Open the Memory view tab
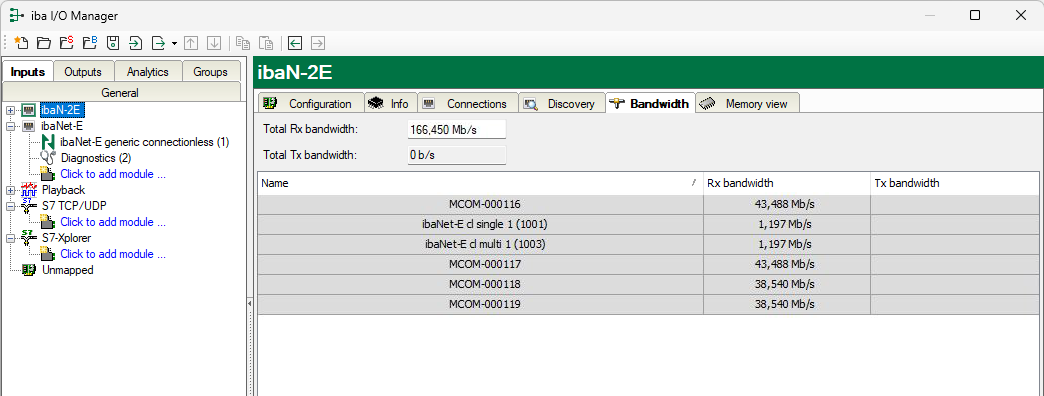The image size is (1044, 396). [x=748, y=103]
